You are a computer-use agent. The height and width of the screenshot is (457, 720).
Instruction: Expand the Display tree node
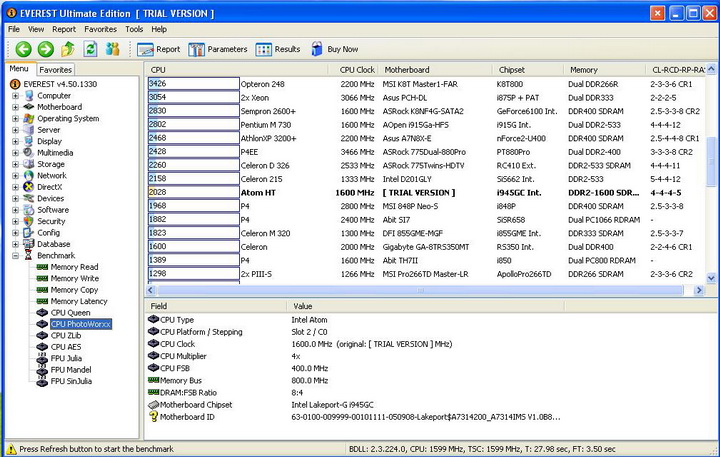coord(15,141)
